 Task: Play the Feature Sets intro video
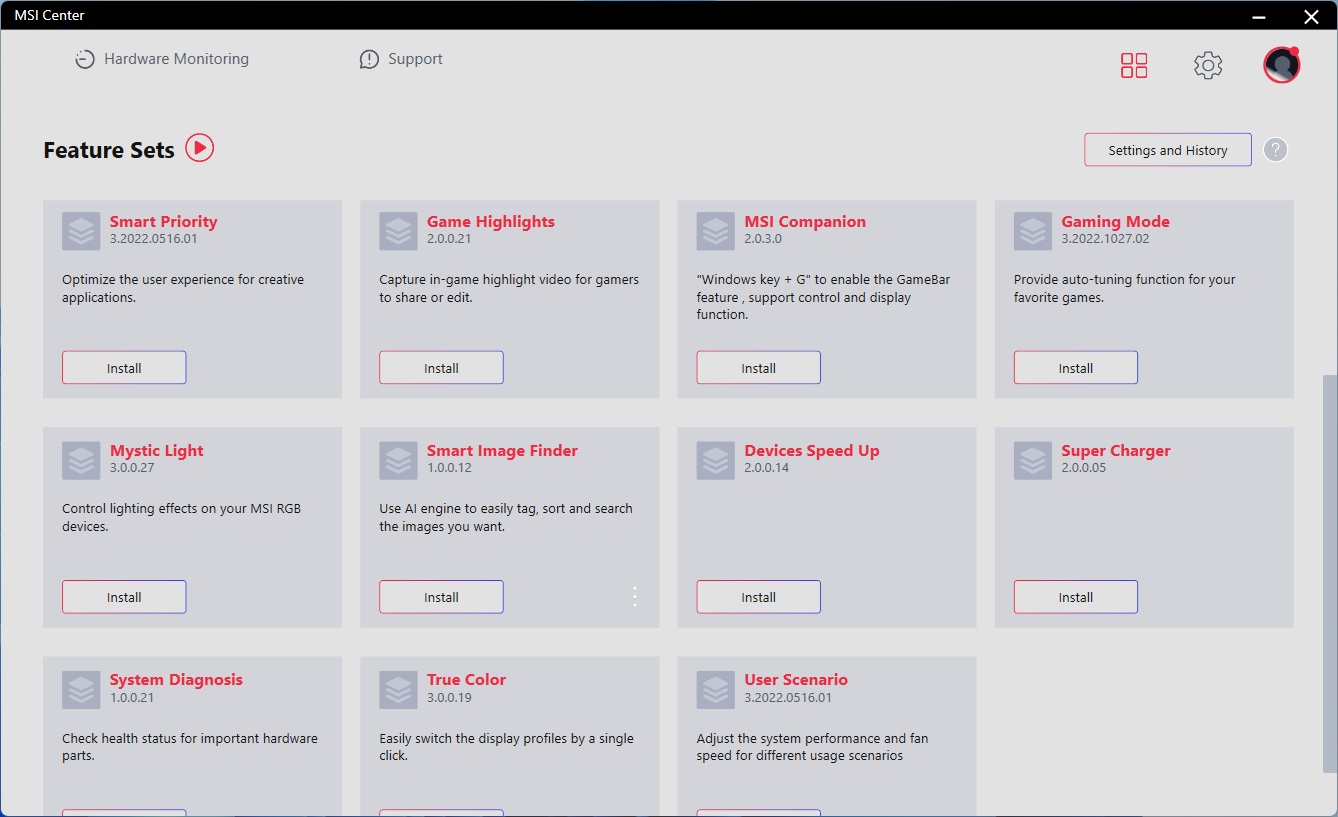[x=200, y=149]
